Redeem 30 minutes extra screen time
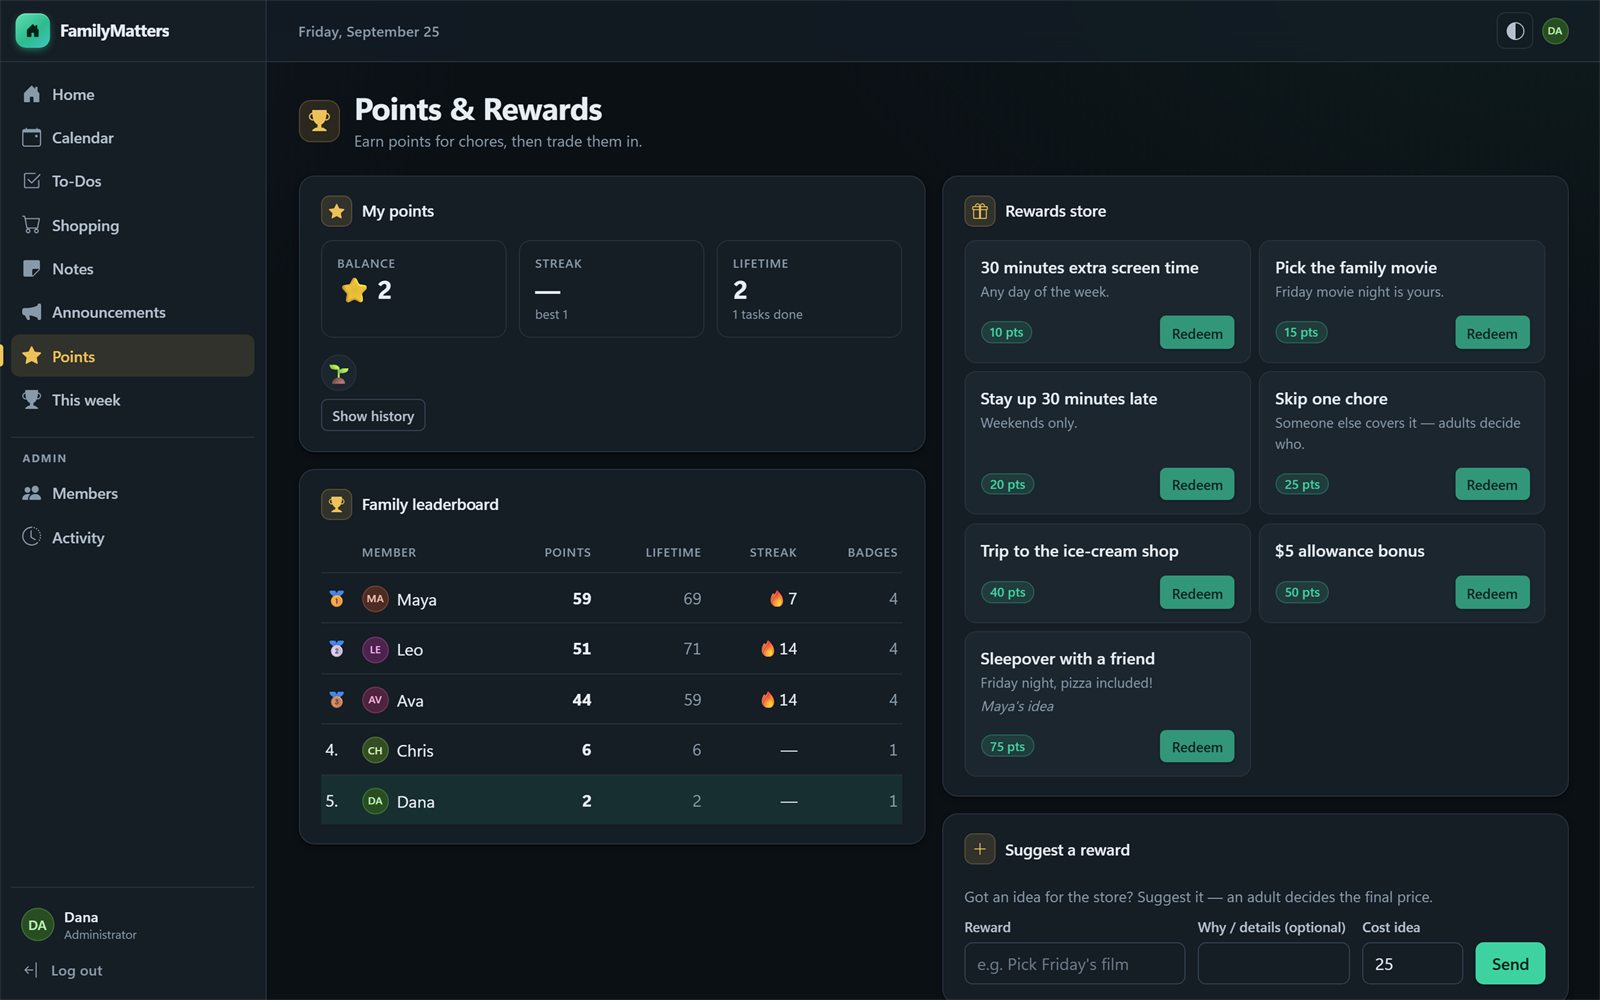The width and height of the screenshot is (1600, 1000). point(1197,333)
